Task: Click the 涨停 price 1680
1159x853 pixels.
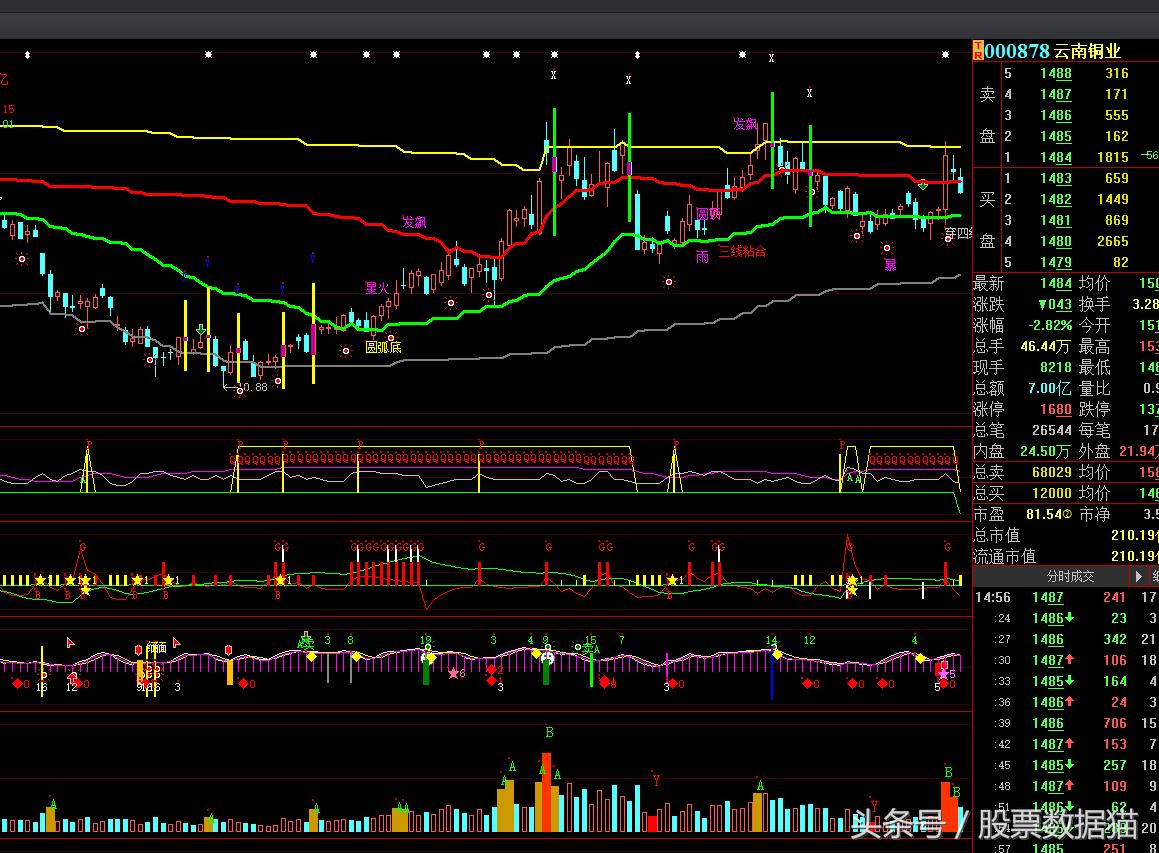Action: (x=1056, y=409)
